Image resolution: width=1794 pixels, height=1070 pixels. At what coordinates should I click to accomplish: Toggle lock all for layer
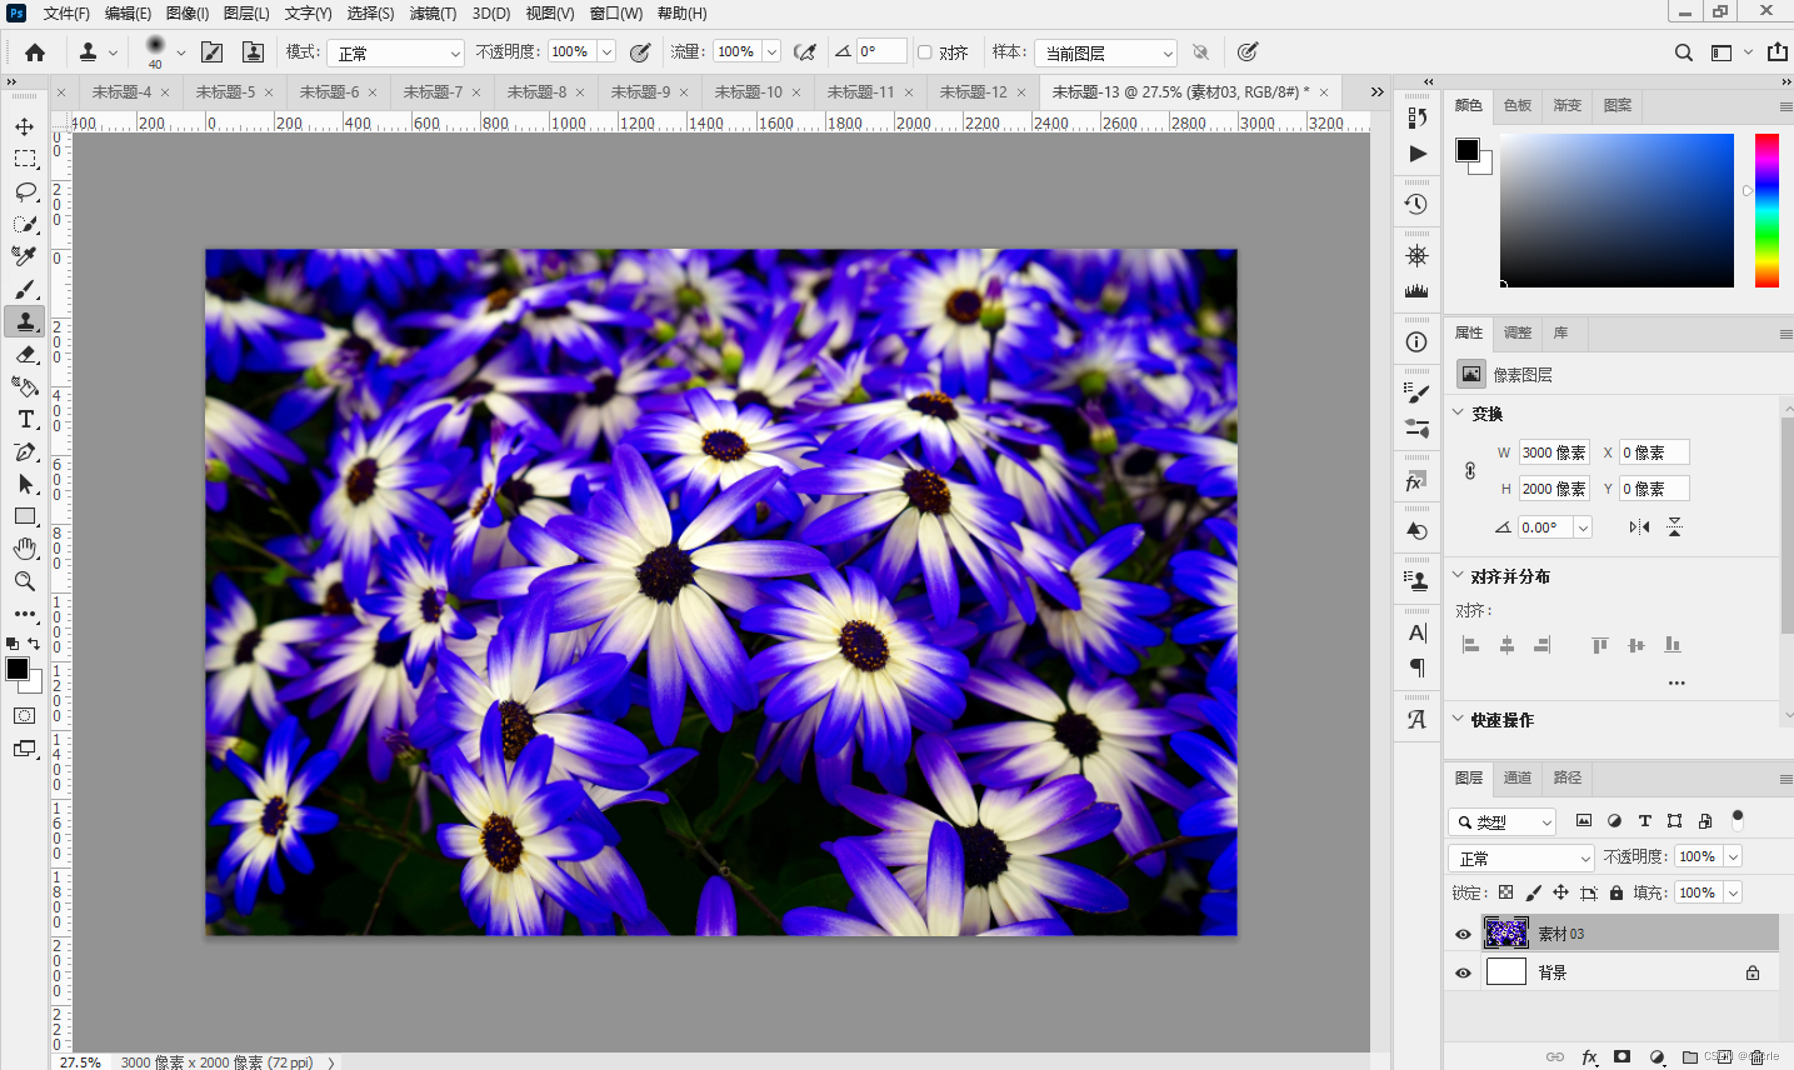point(1616,893)
